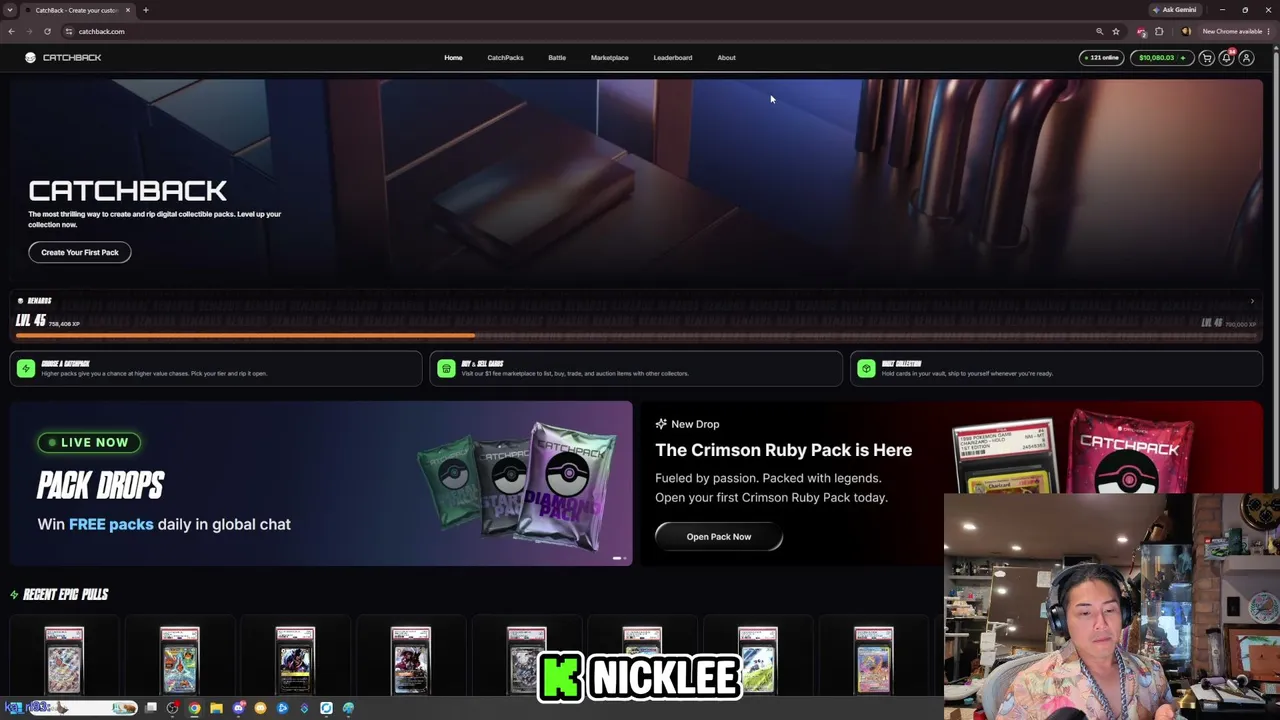Open a new browser tab

pyautogui.click(x=145, y=10)
